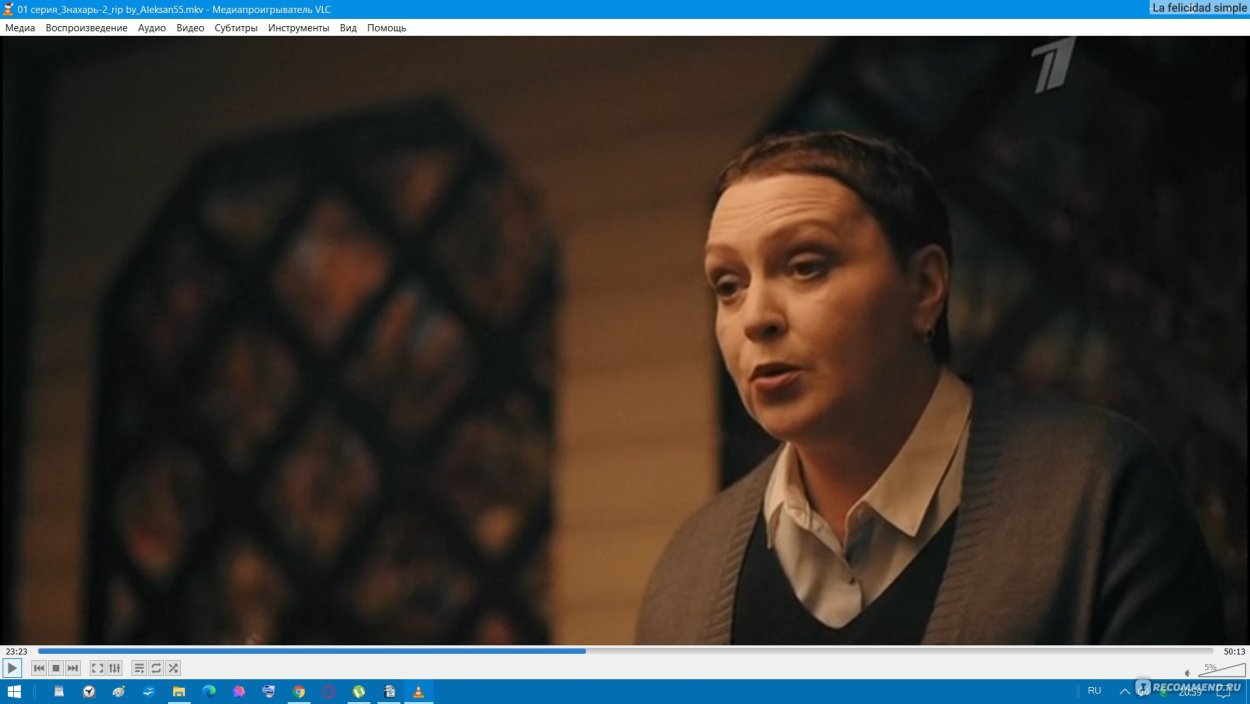This screenshot has width=1250, height=704.
Task: Click the total duration 50:13 label
Action: click(x=1234, y=651)
